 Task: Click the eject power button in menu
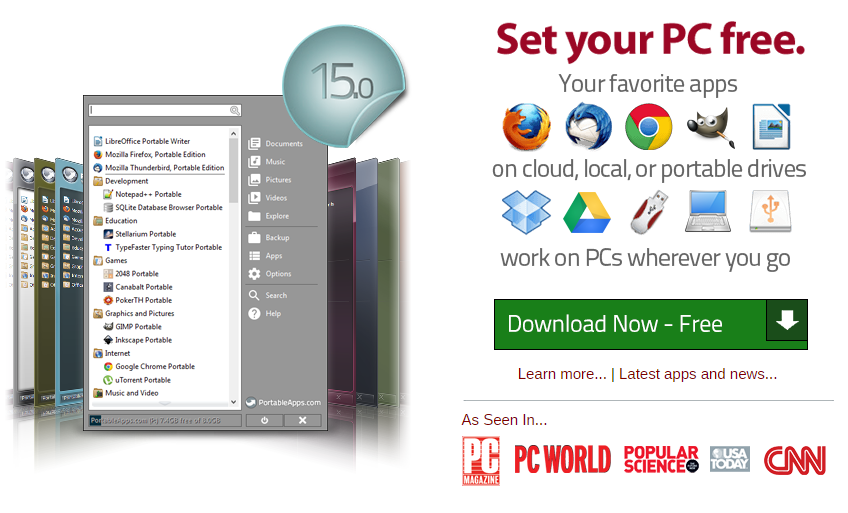tap(264, 420)
